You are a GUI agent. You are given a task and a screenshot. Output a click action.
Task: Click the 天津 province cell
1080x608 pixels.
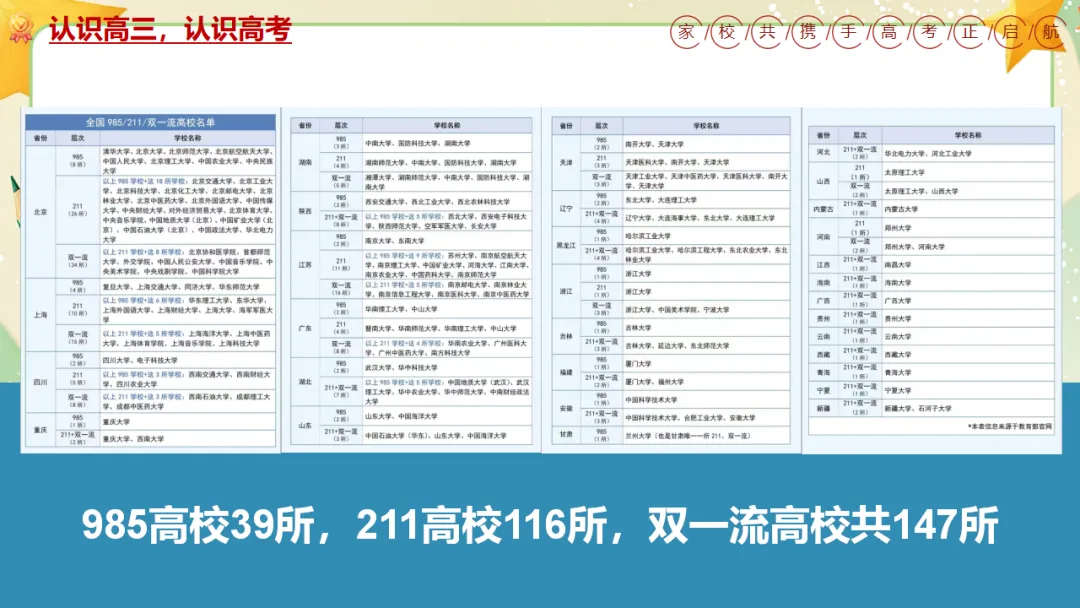pyautogui.click(x=565, y=163)
